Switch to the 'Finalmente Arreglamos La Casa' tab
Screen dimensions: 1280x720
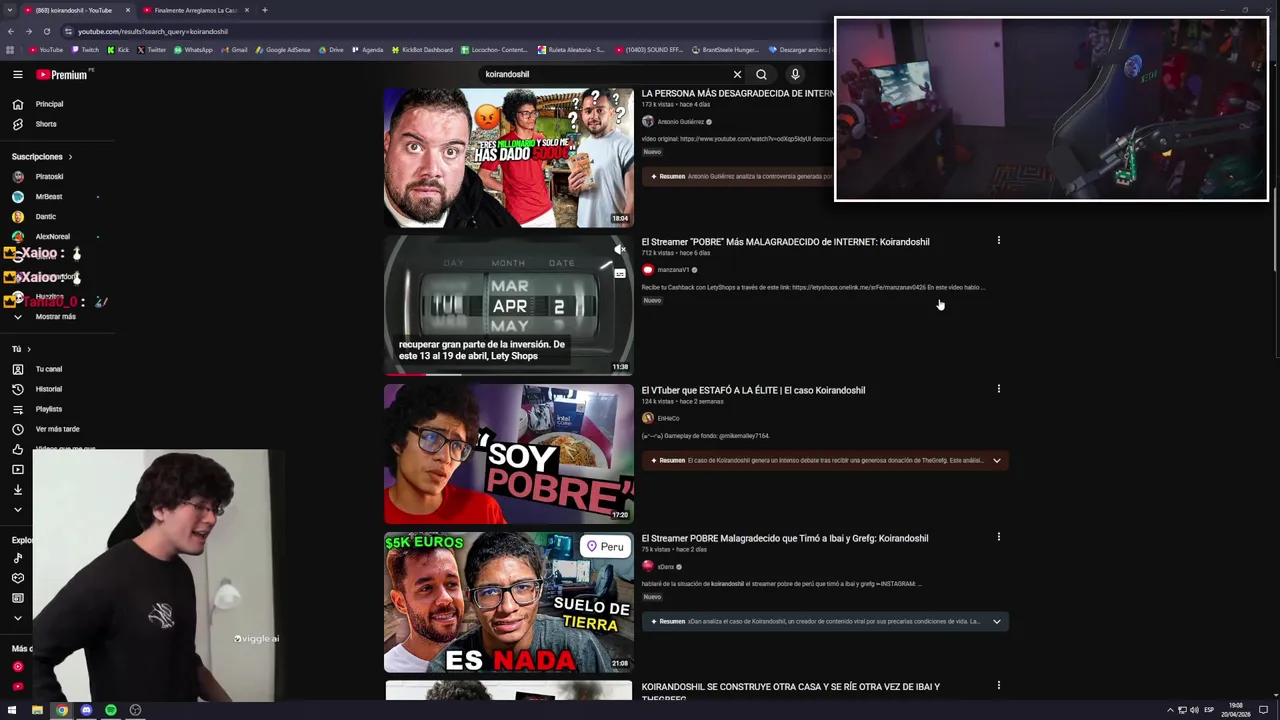[x=194, y=10]
